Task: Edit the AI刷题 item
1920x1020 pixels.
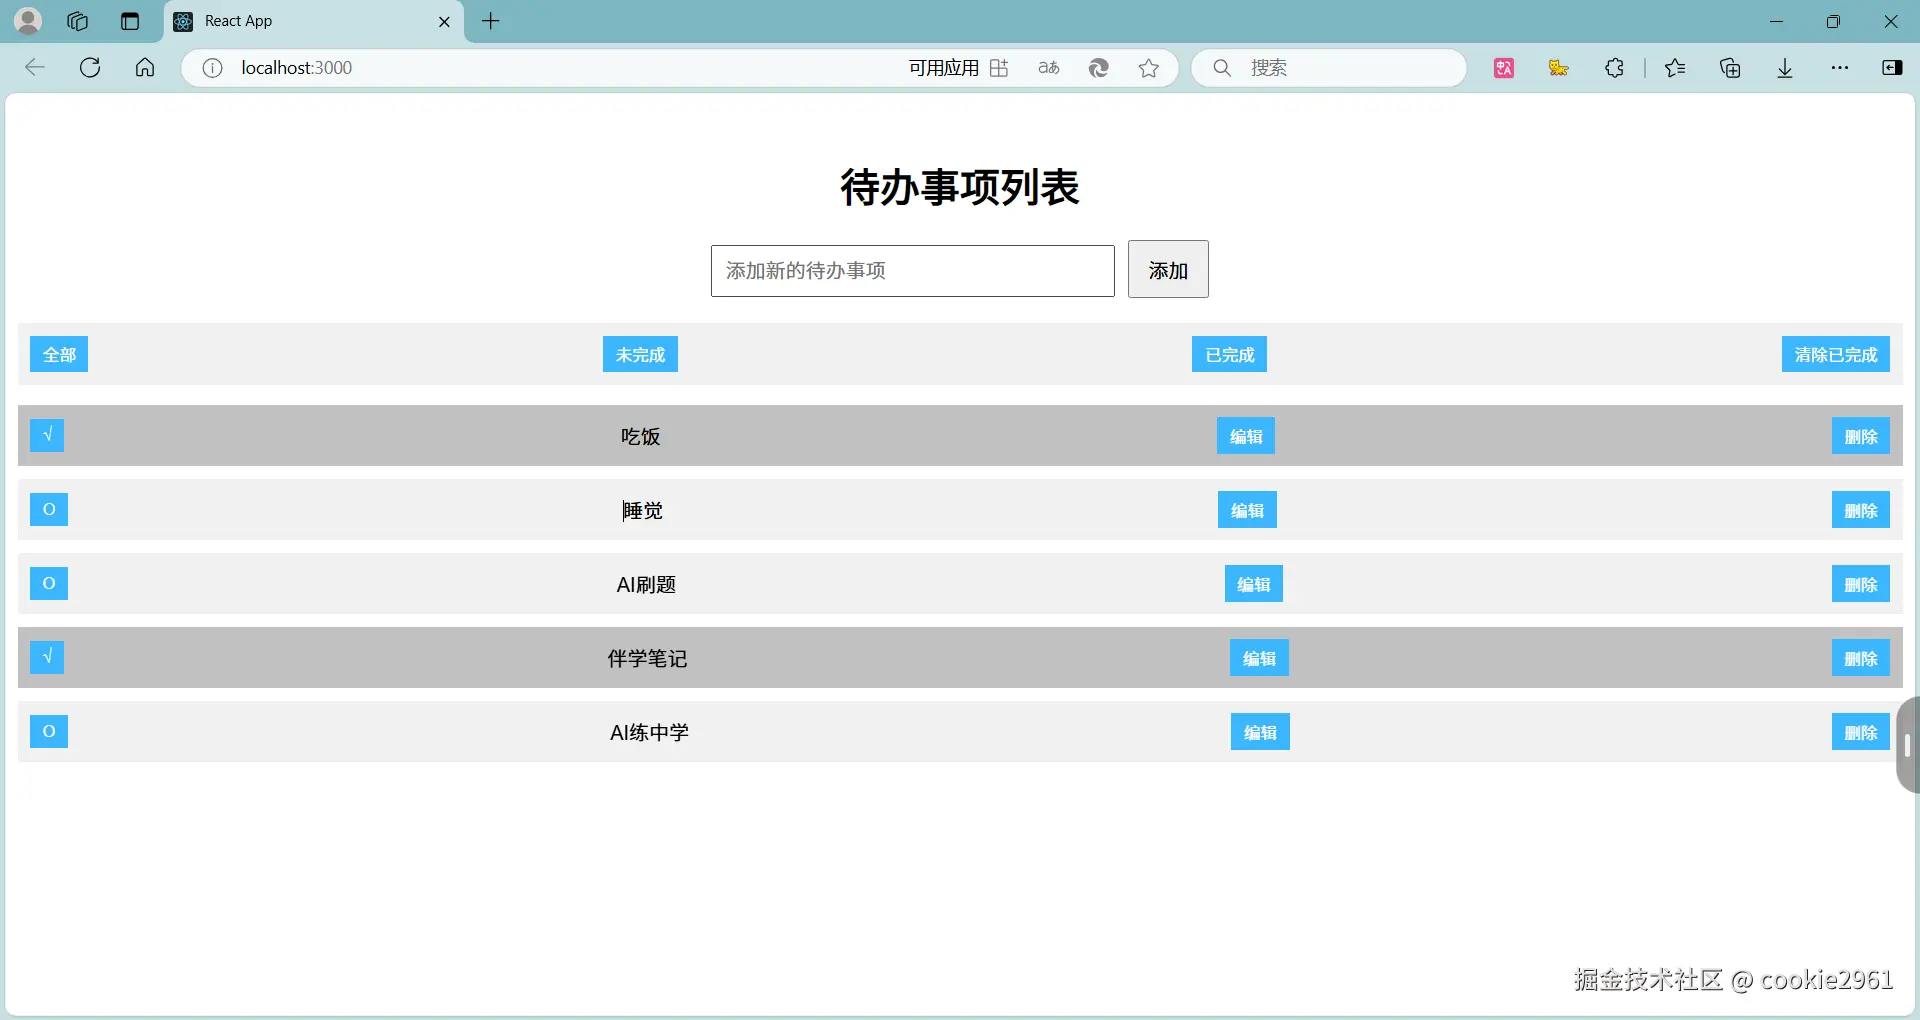Action: point(1254,584)
